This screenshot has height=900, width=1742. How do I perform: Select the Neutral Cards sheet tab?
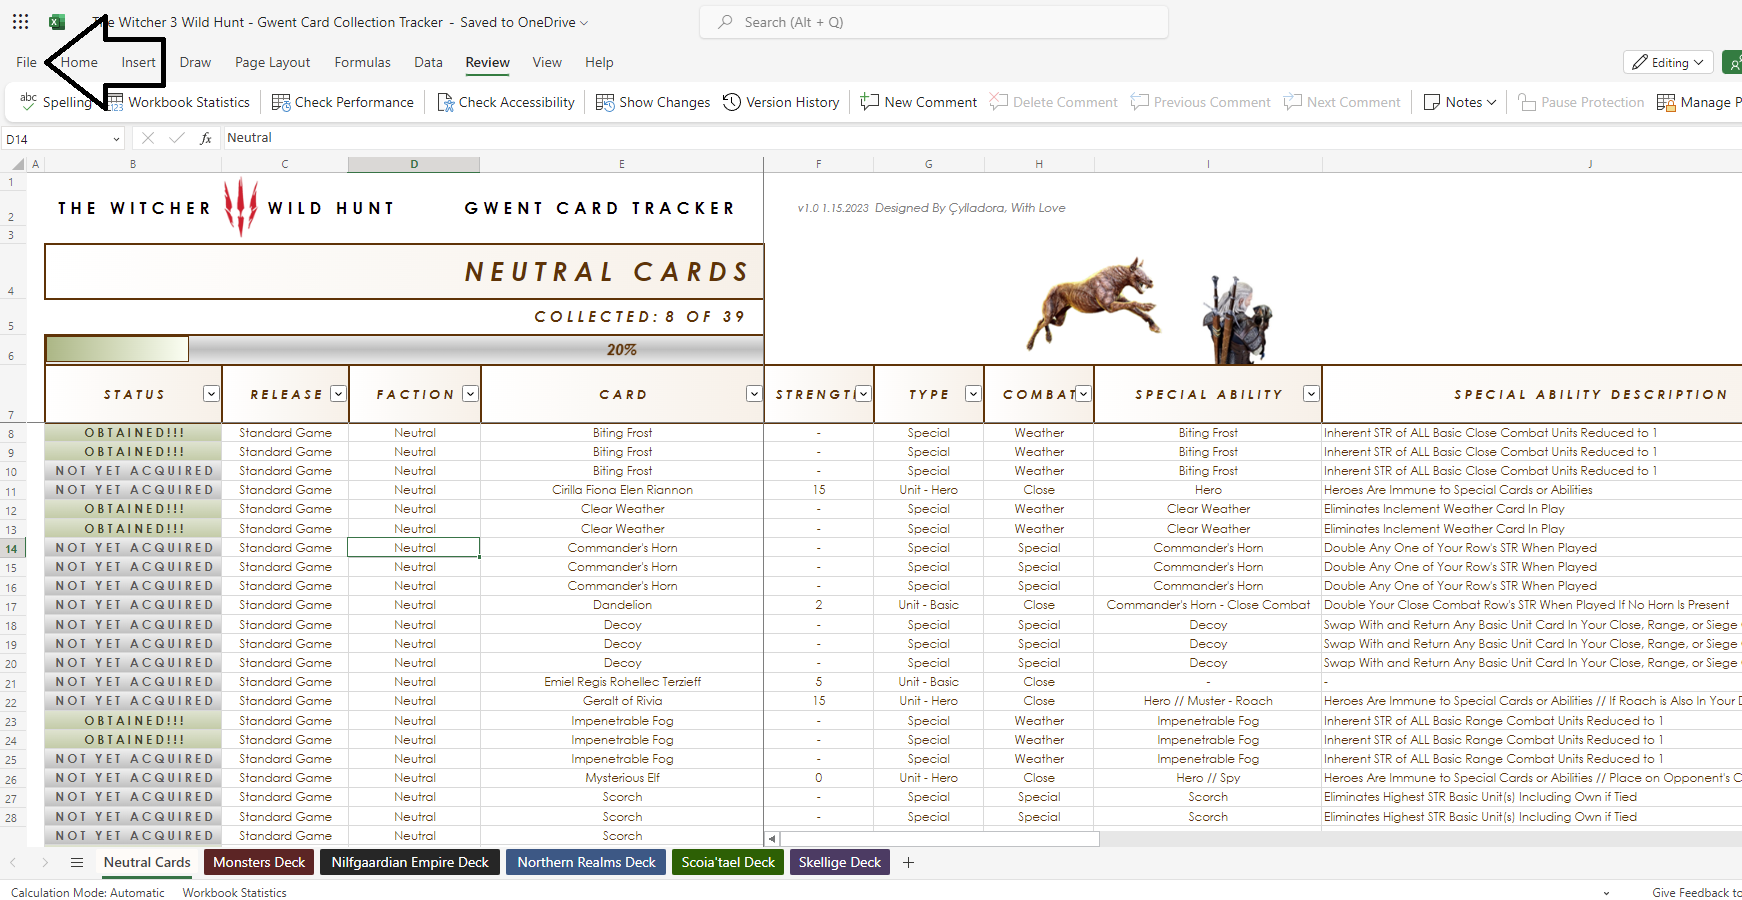tap(147, 862)
